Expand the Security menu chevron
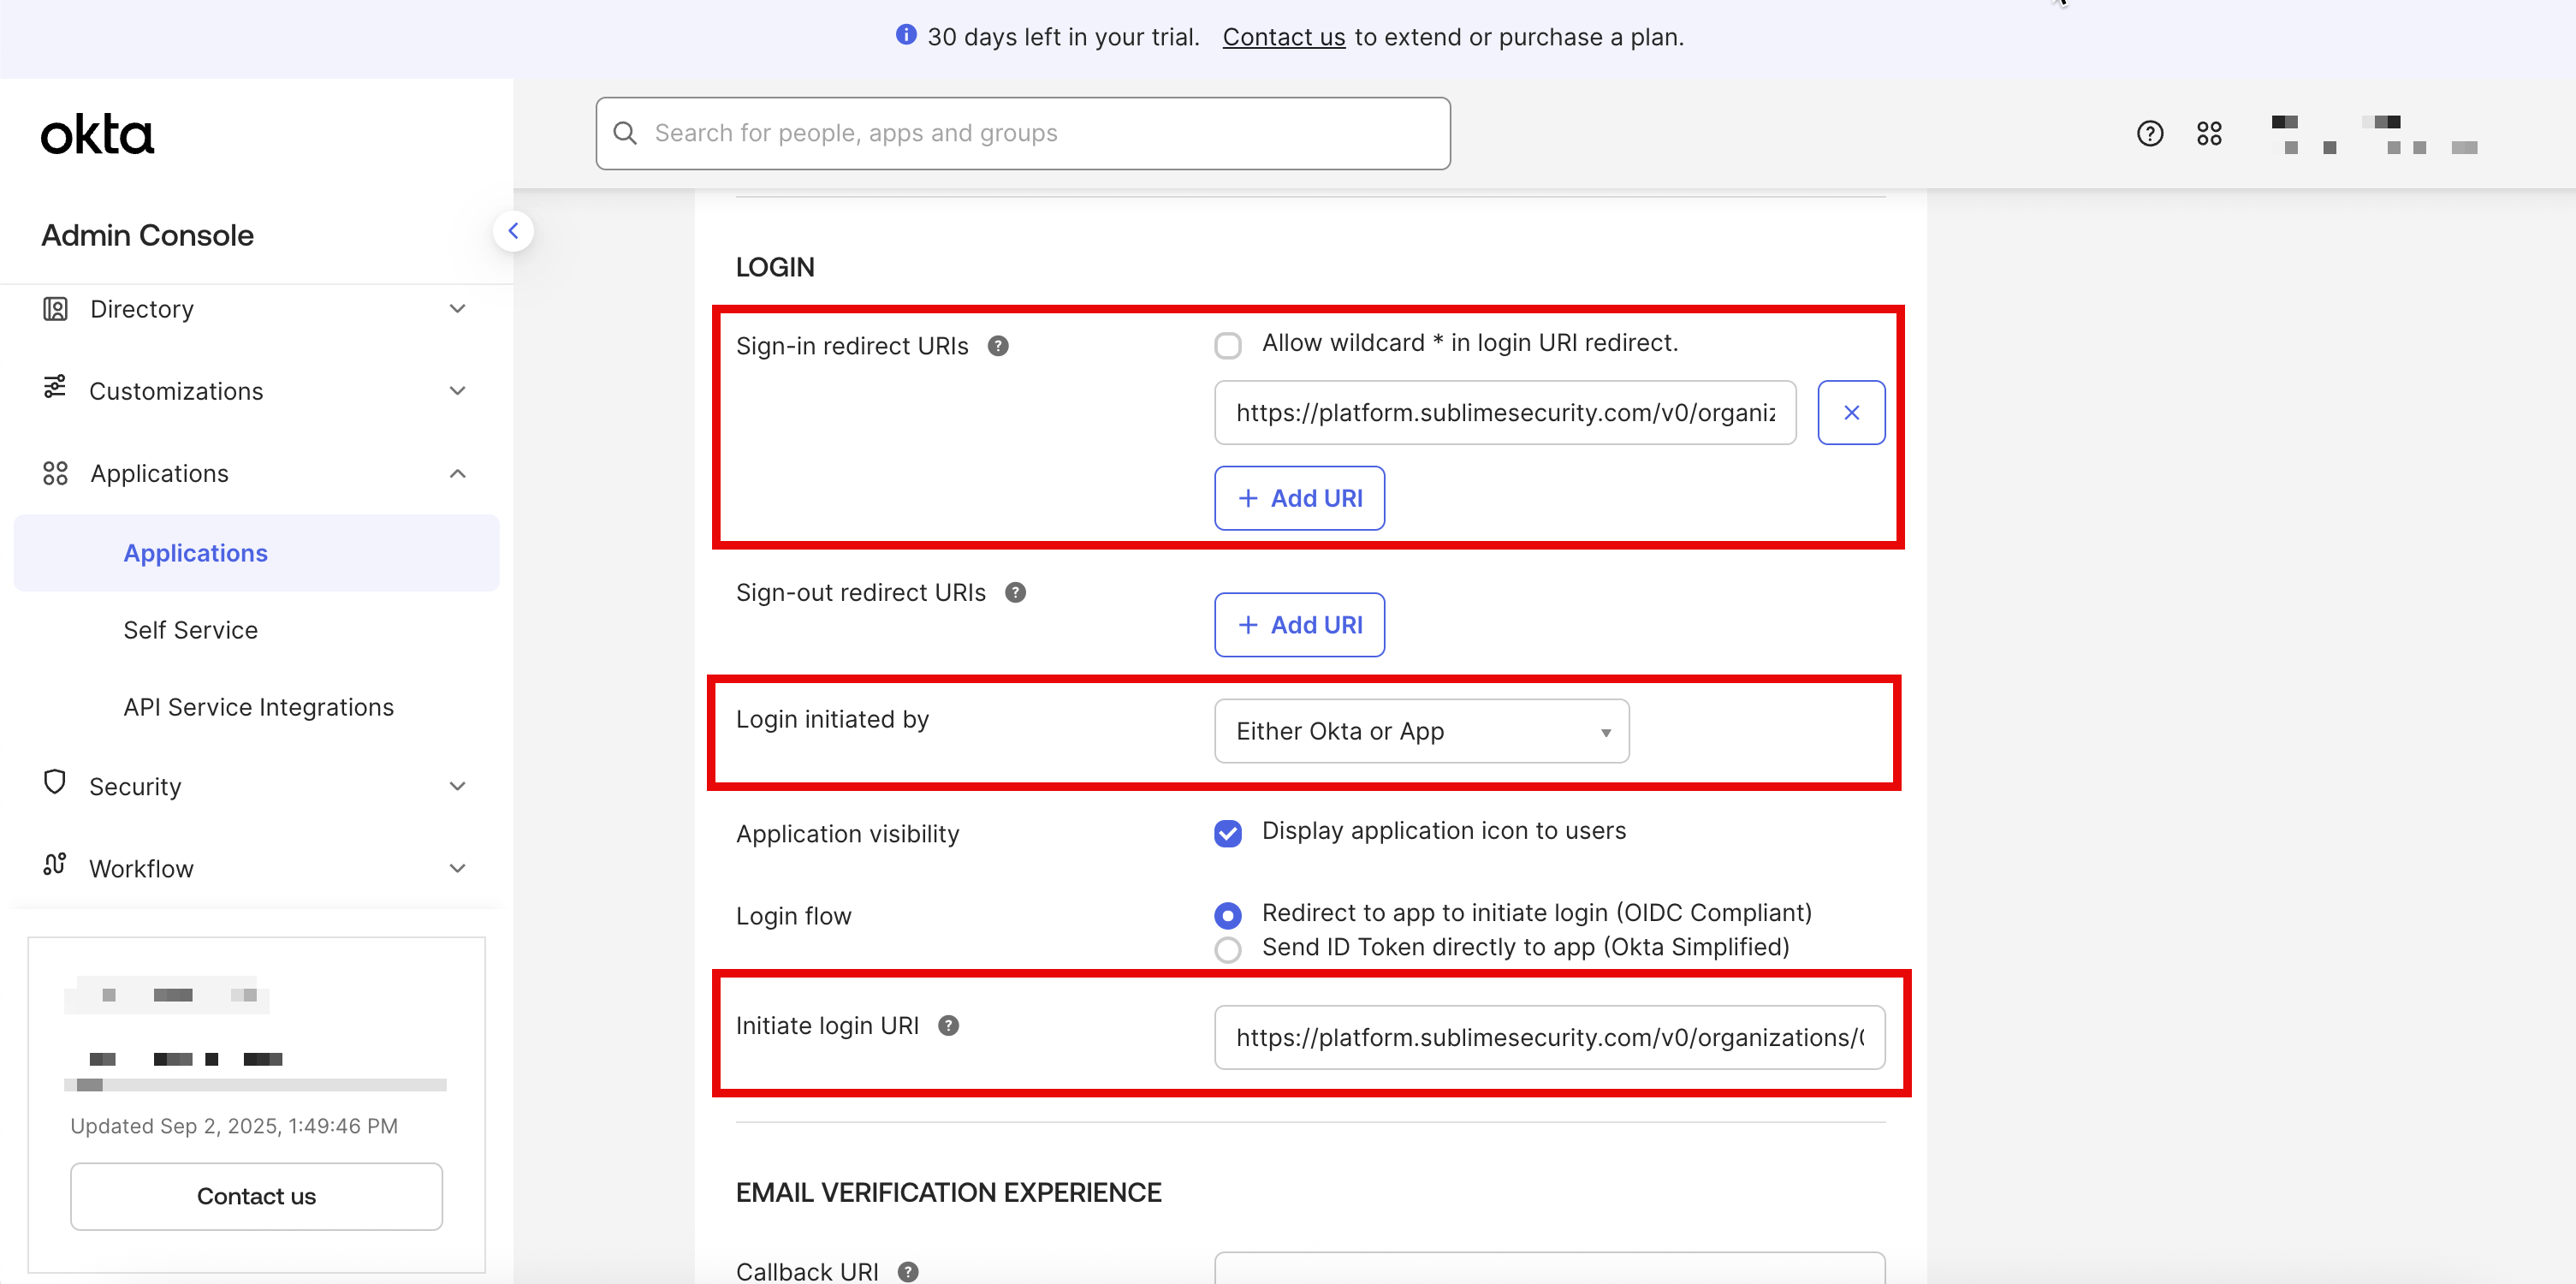Screen dimensions: 2576x1284 pyautogui.click(x=457, y=786)
